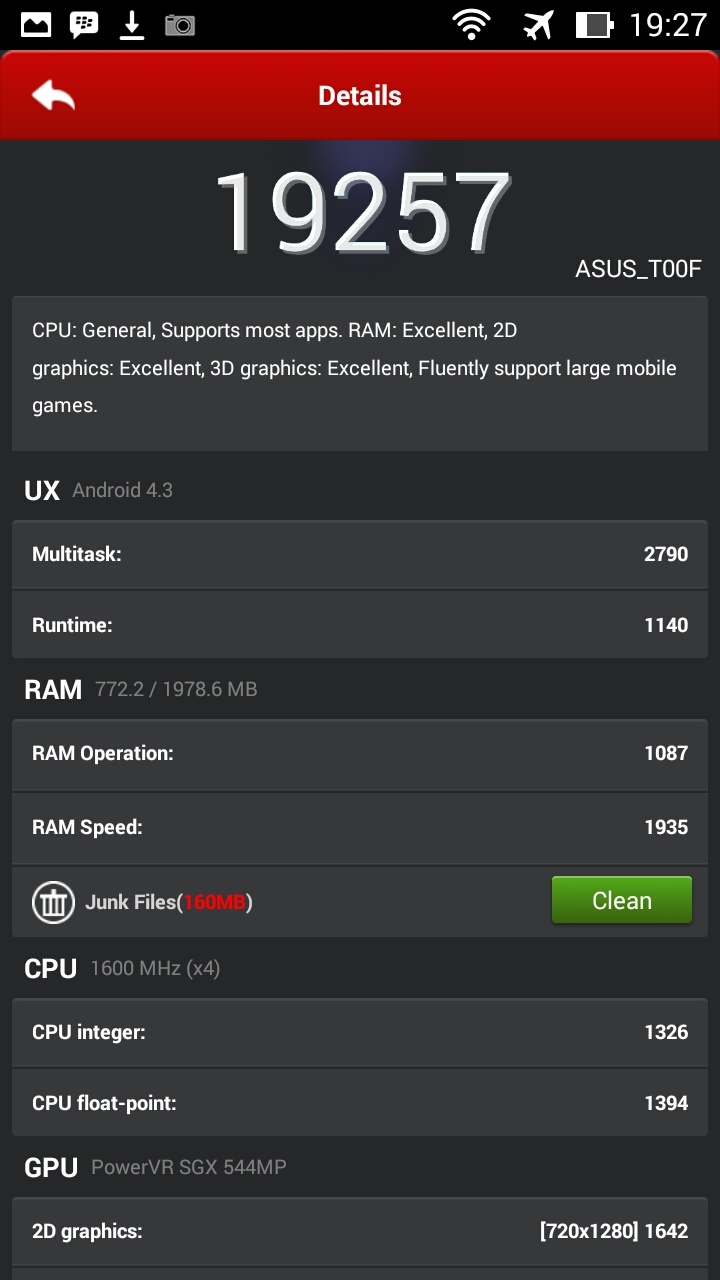The width and height of the screenshot is (720, 1280).
Task: Select the Runtime score row
Action: [360, 625]
